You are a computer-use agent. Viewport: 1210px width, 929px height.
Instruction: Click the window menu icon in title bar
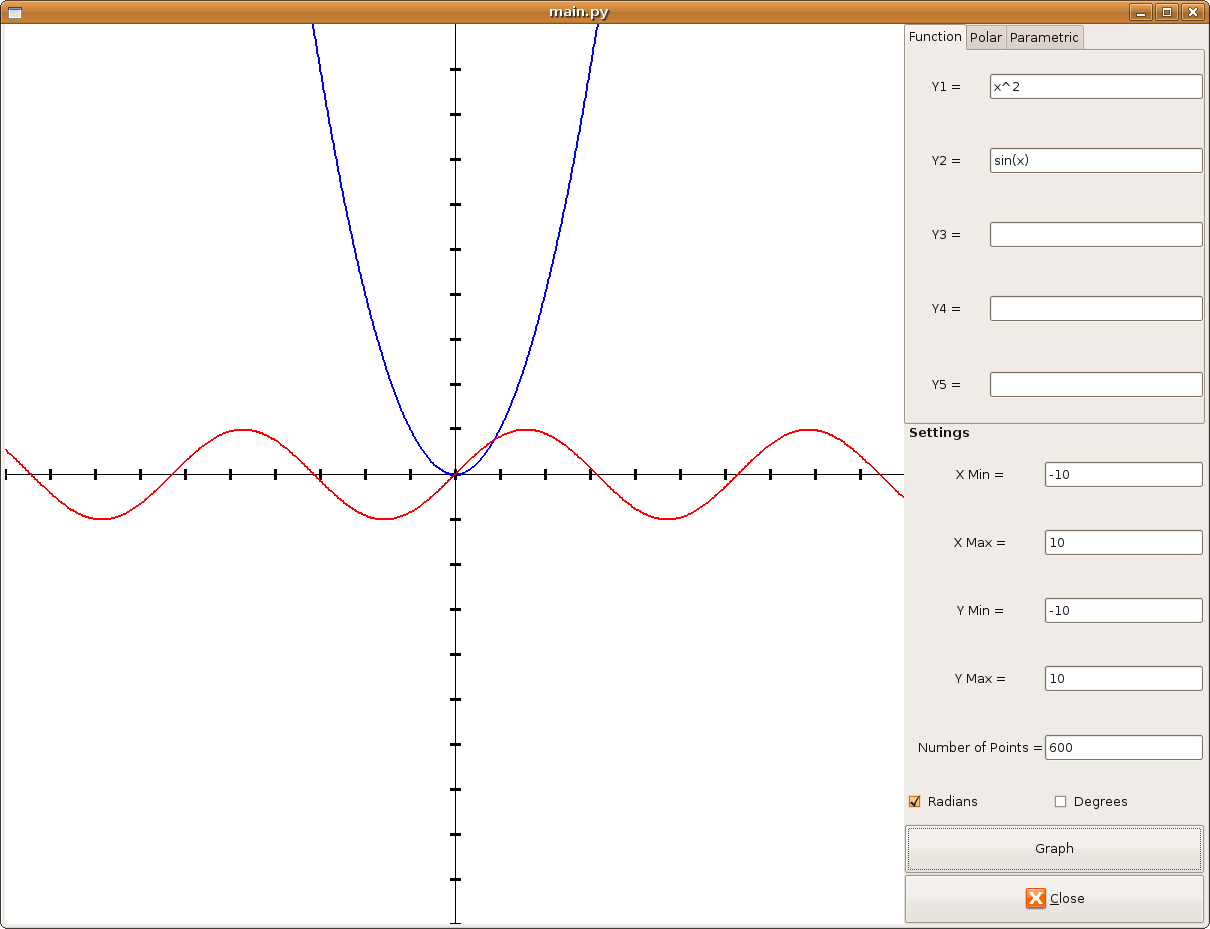pos(15,12)
